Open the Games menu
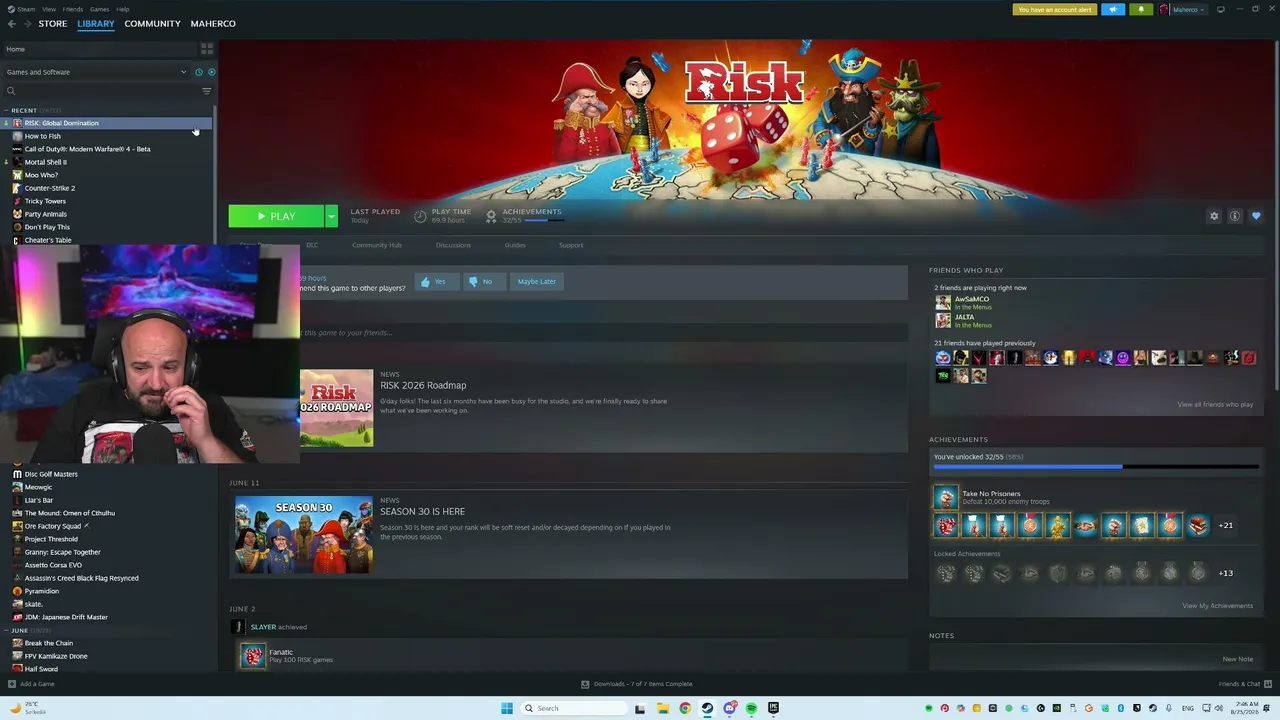 tap(100, 9)
